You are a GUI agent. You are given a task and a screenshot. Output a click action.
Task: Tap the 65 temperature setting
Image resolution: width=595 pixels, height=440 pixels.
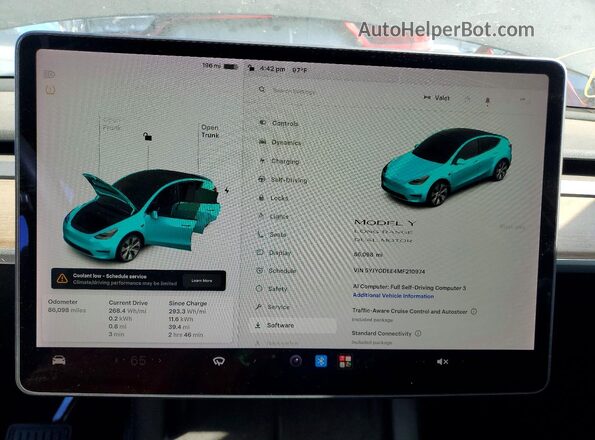(138, 361)
